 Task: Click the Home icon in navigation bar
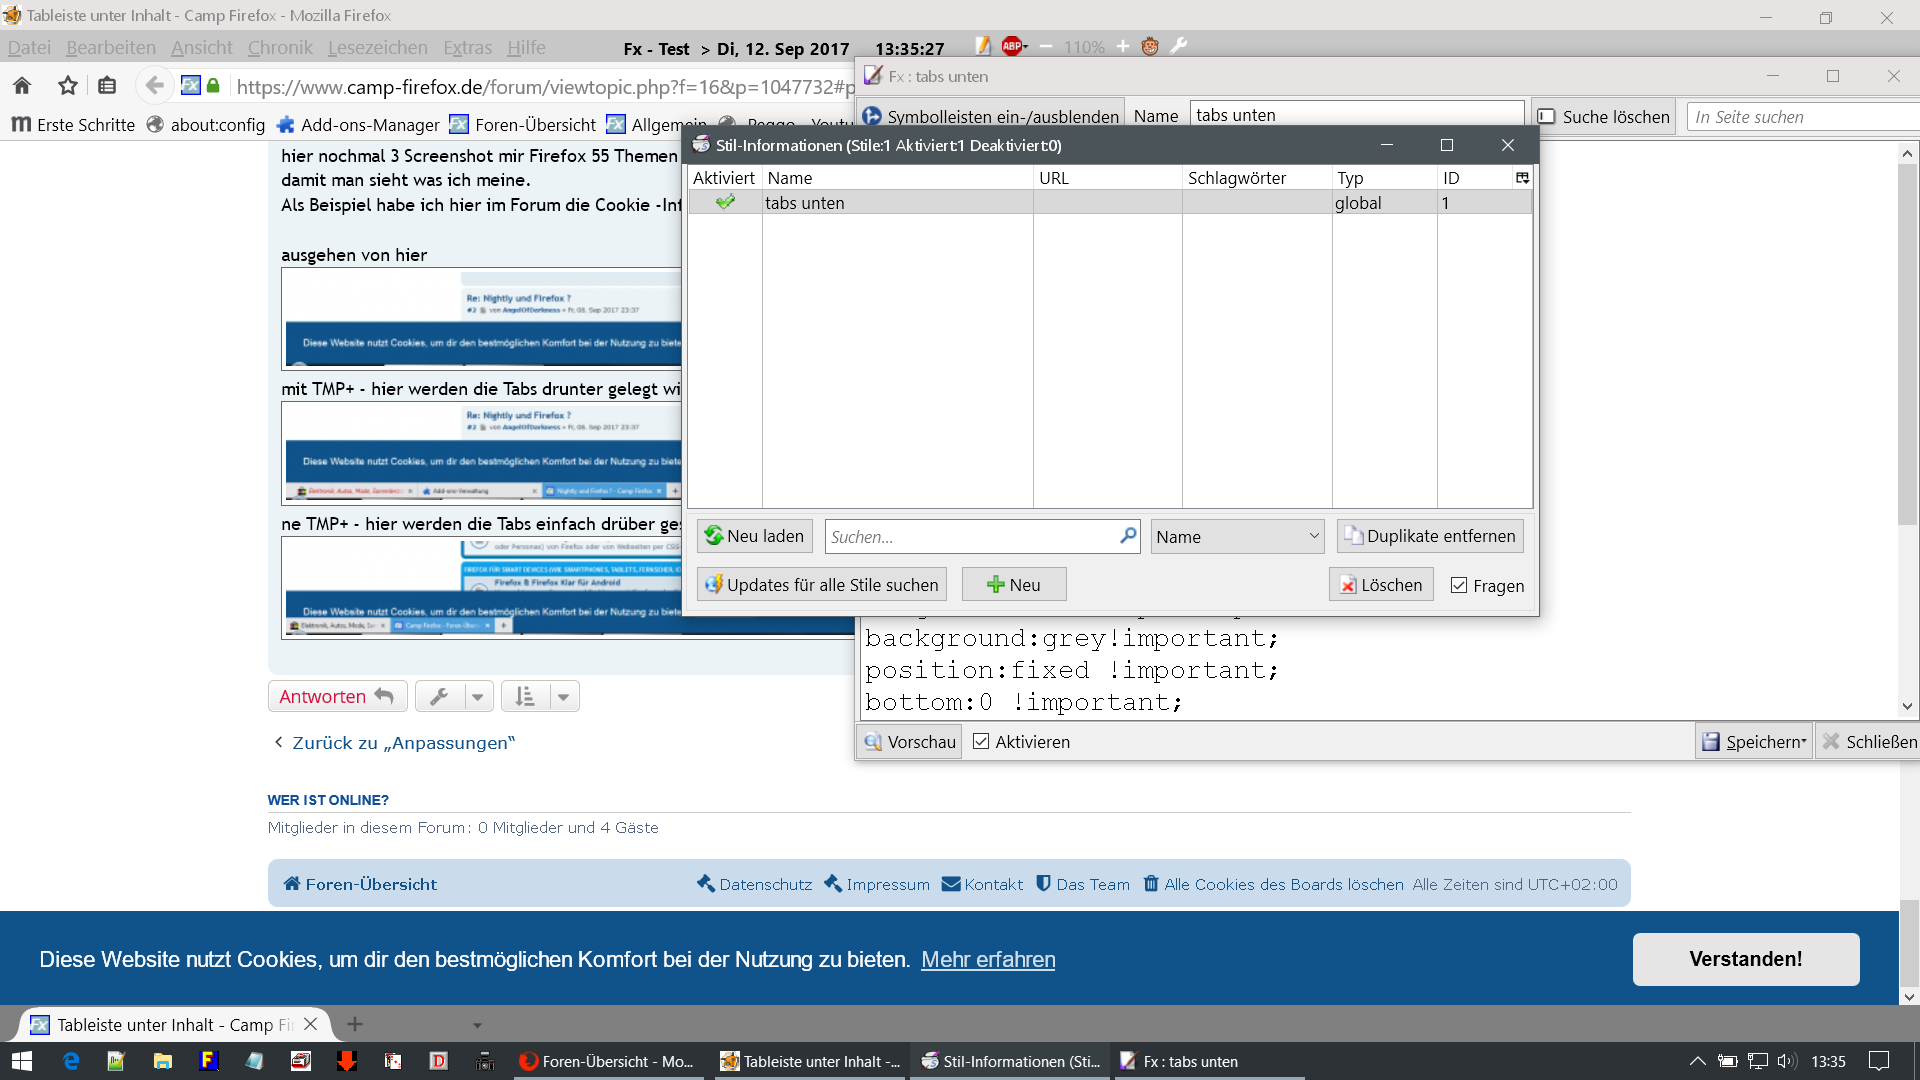coord(22,86)
